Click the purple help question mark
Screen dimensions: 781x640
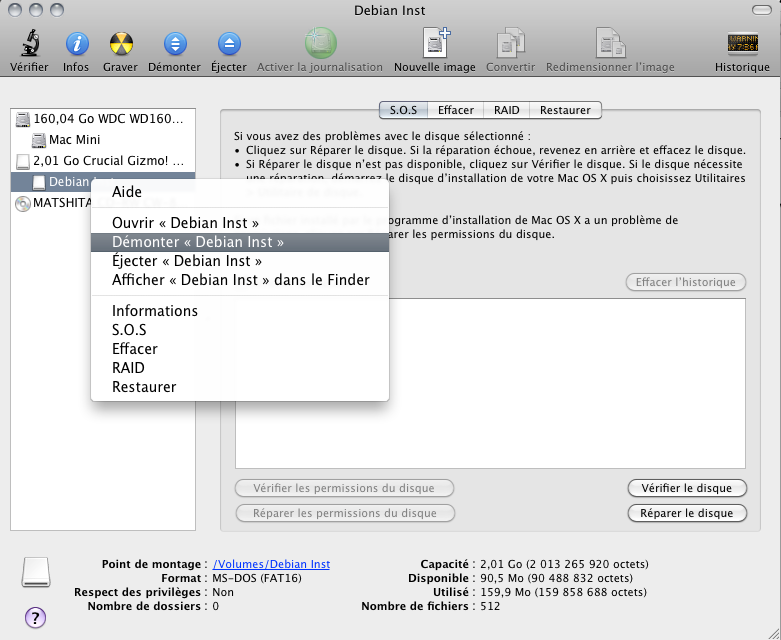[x=35, y=618]
